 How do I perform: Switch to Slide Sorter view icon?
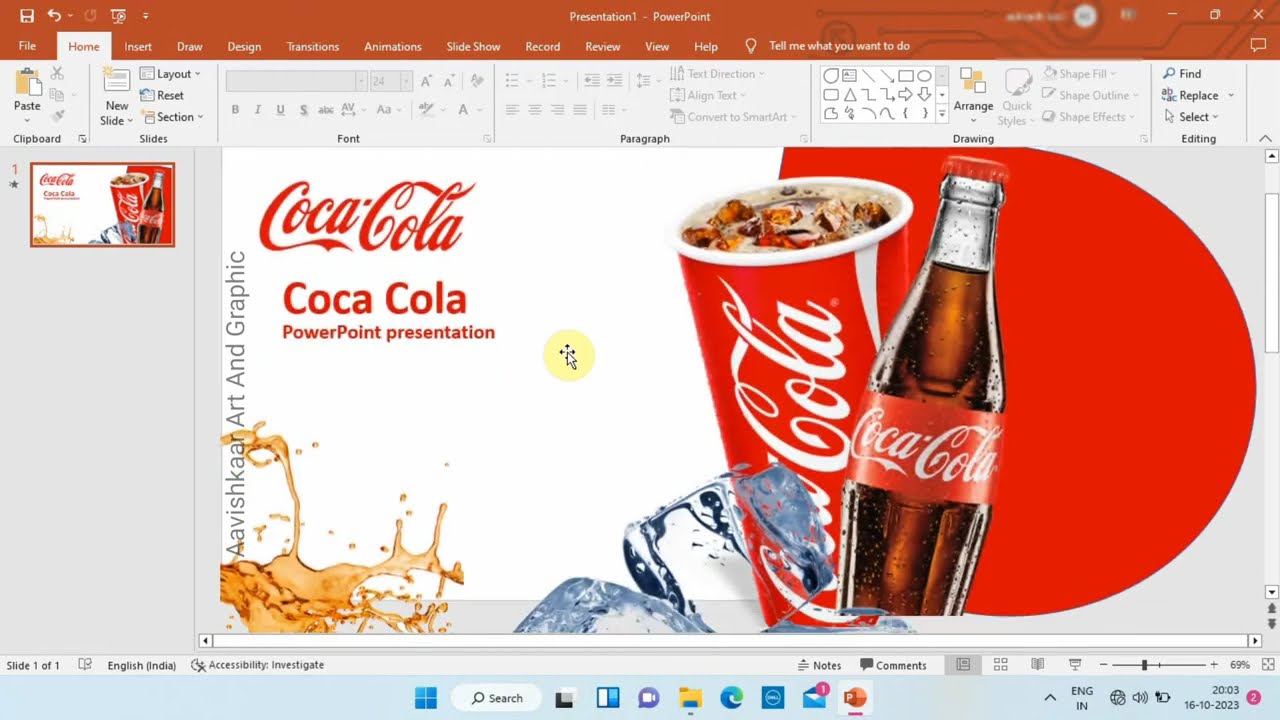1000,665
